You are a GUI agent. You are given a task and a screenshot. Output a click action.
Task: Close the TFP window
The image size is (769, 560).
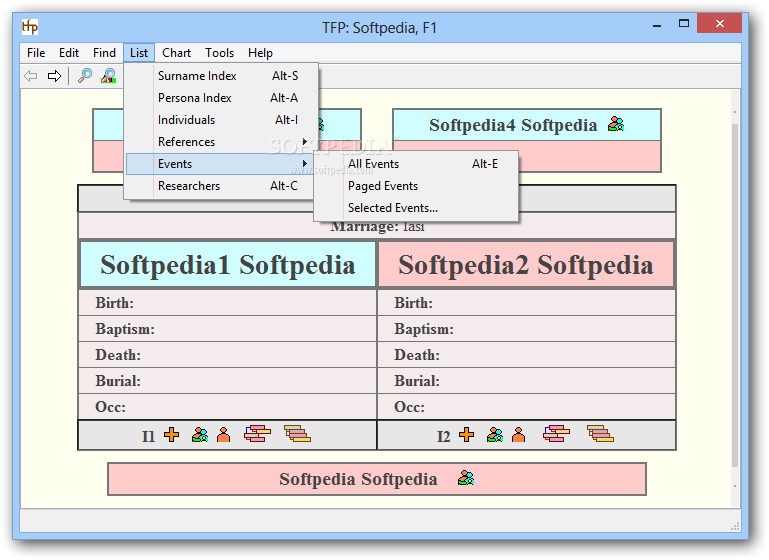(x=719, y=23)
